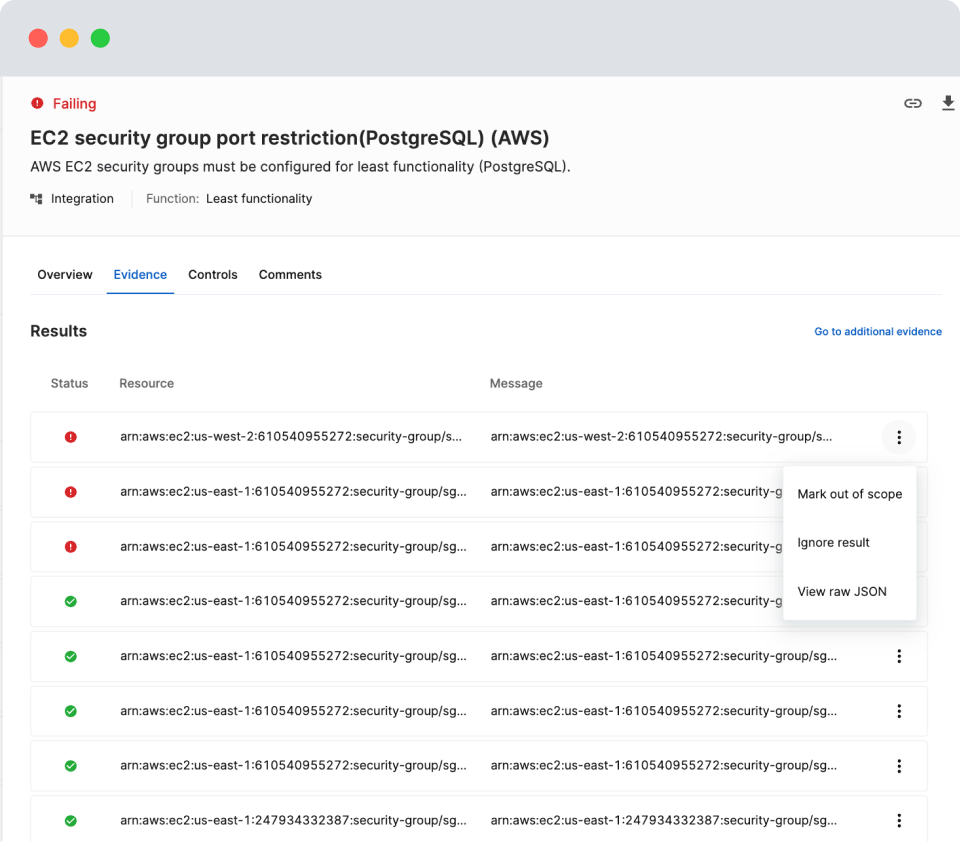
Task: Switch to the Overview tab
Action: tap(65, 275)
